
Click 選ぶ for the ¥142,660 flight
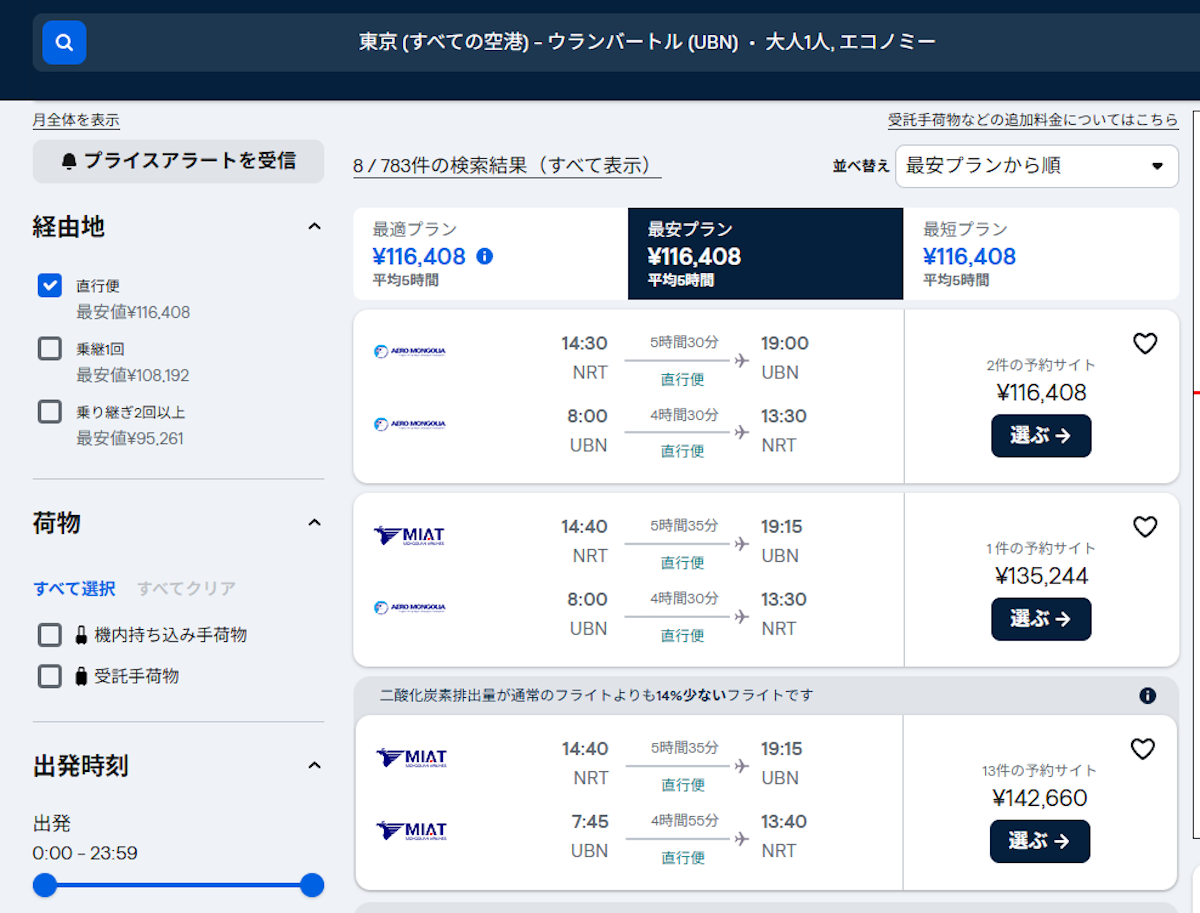pos(1040,841)
